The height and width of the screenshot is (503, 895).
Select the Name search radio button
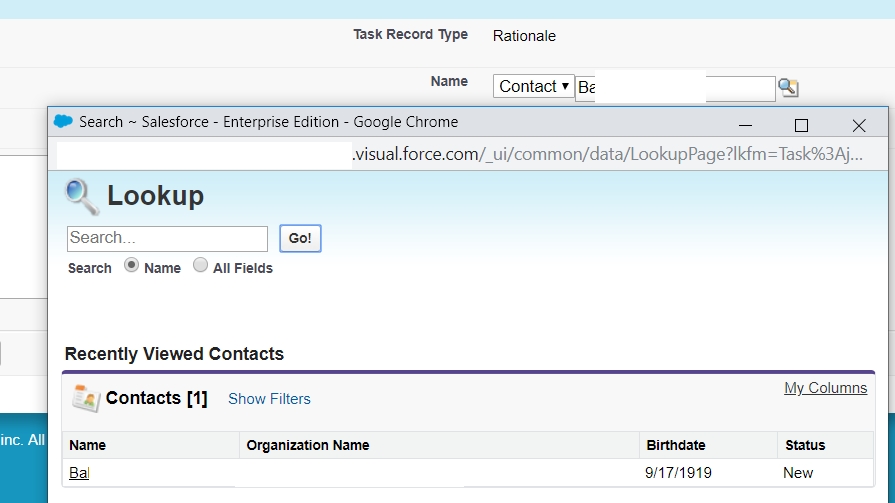pos(131,266)
